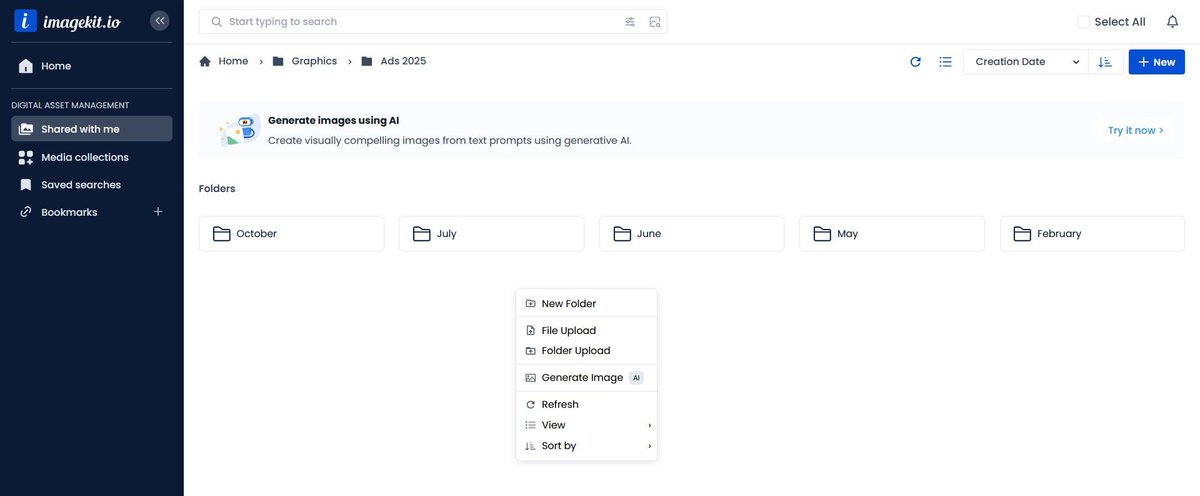The image size is (1200, 496).
Task: Add a bookmark with plus icon
Action: [158, 212]
